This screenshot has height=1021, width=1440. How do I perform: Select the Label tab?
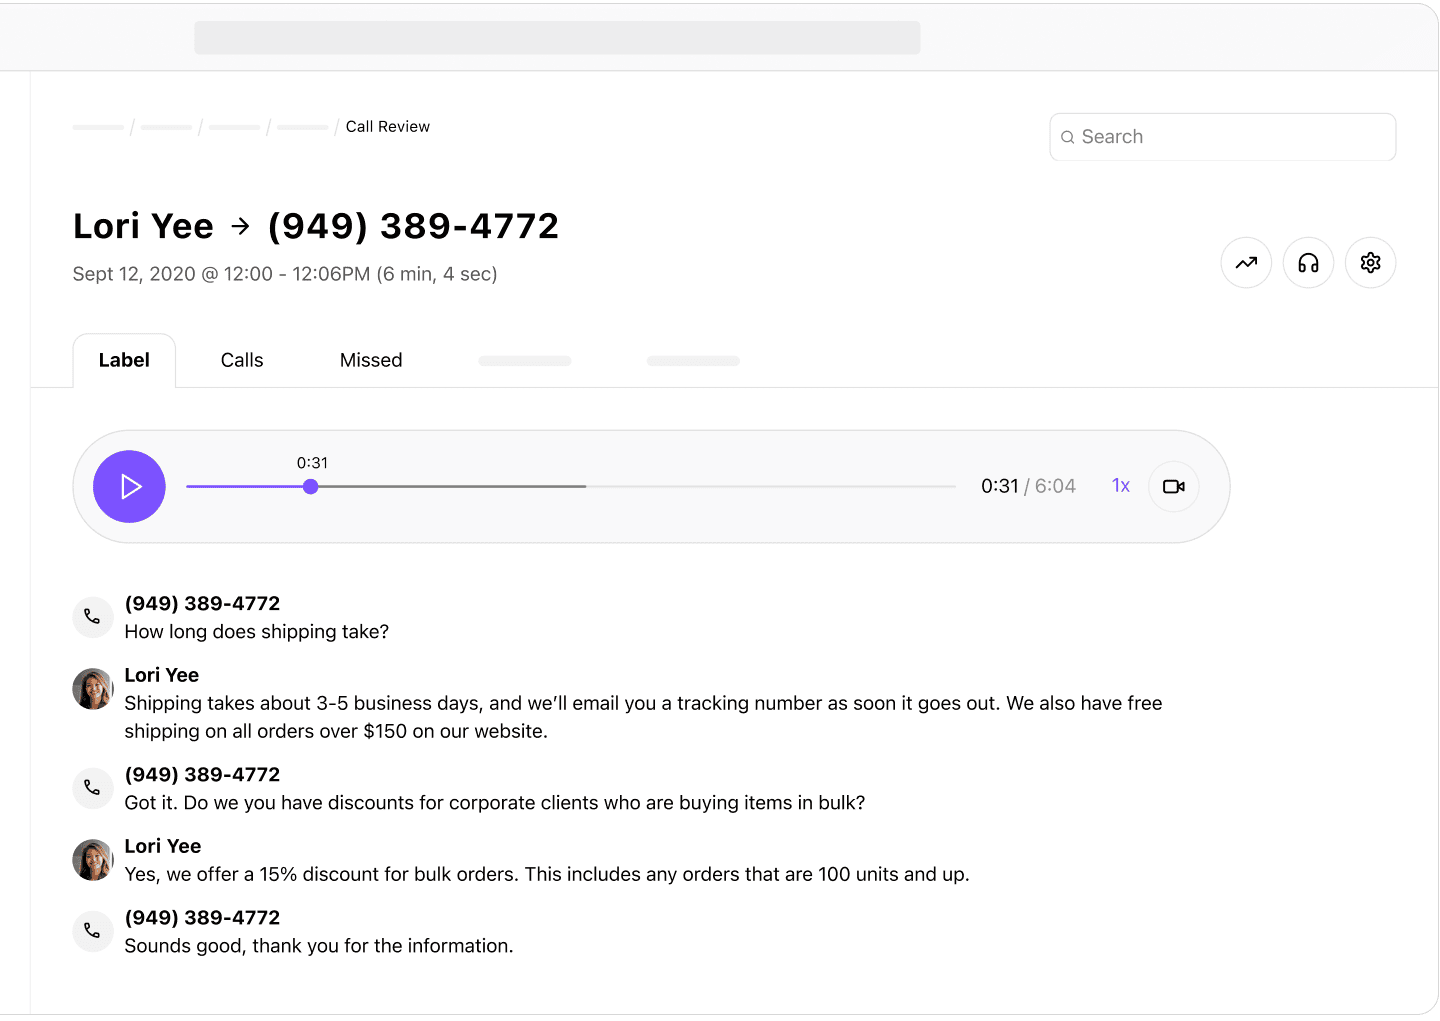(x=124, y=360)
